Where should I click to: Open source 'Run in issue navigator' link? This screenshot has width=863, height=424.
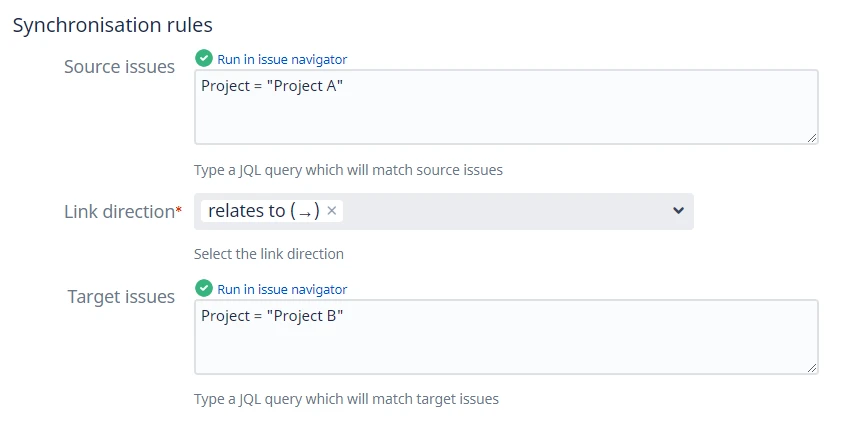282,59
